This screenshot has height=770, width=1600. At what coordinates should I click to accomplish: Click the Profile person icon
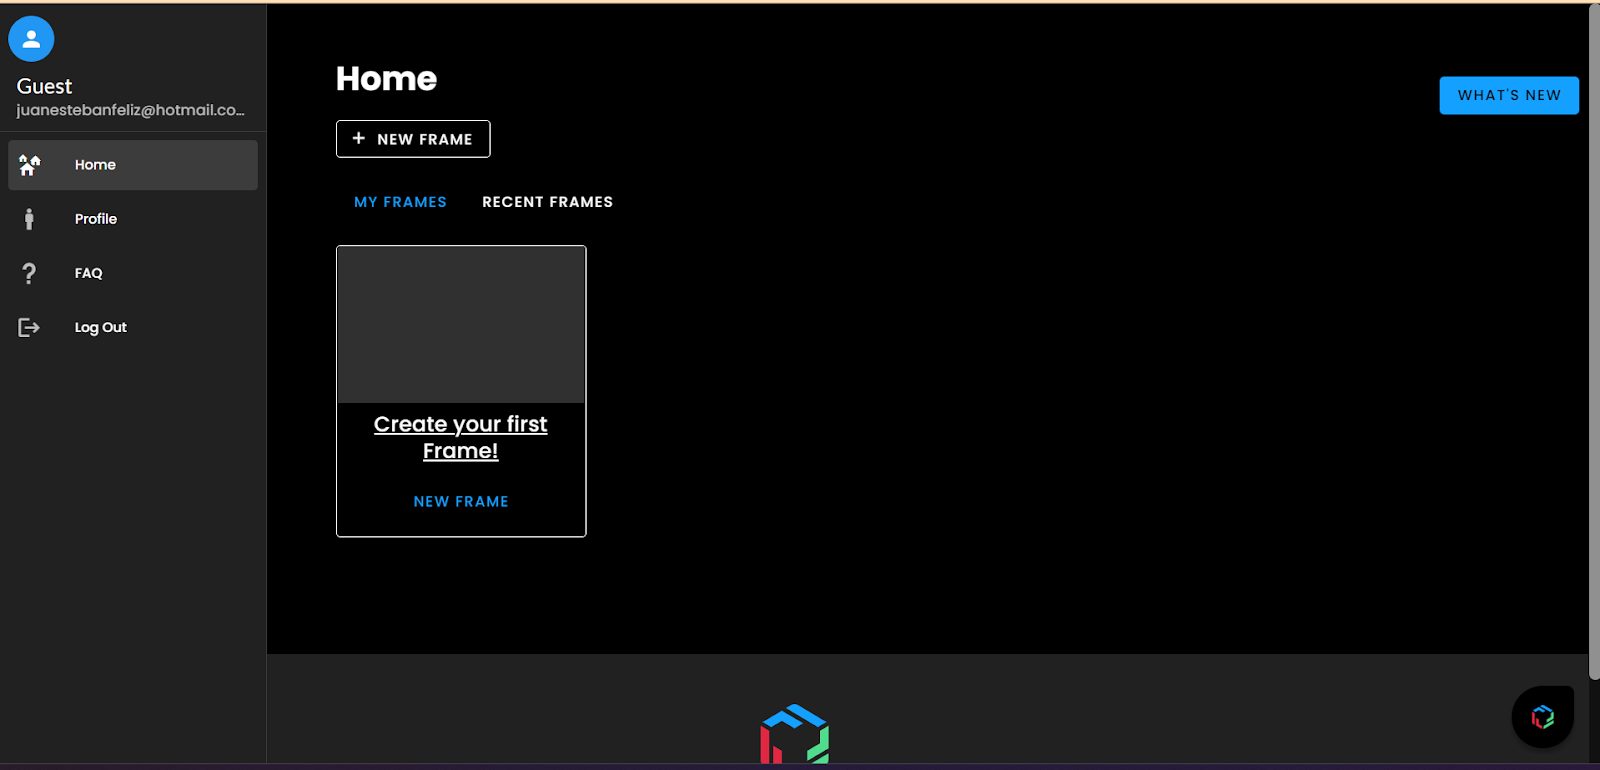tap(29, 219)
